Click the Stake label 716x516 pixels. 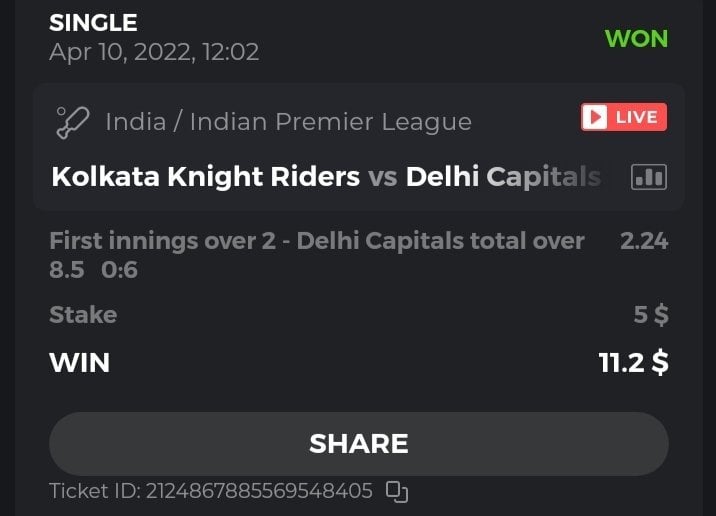coord(83,315)
